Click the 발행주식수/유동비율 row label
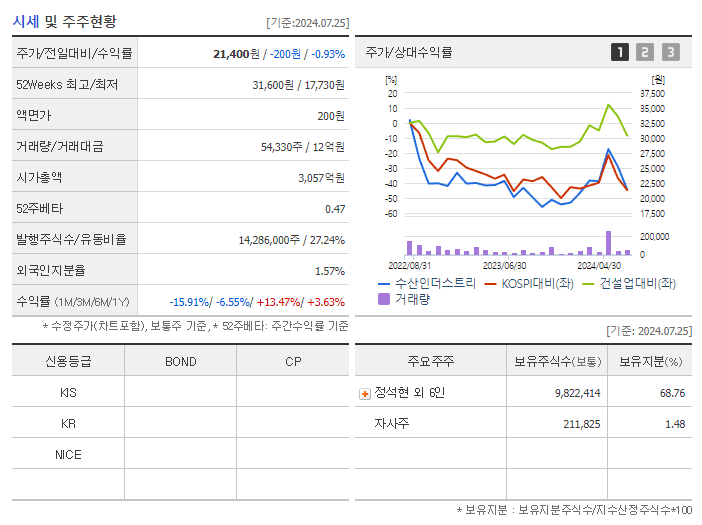This screenshot has width=702, height=525. pos(71,239)
